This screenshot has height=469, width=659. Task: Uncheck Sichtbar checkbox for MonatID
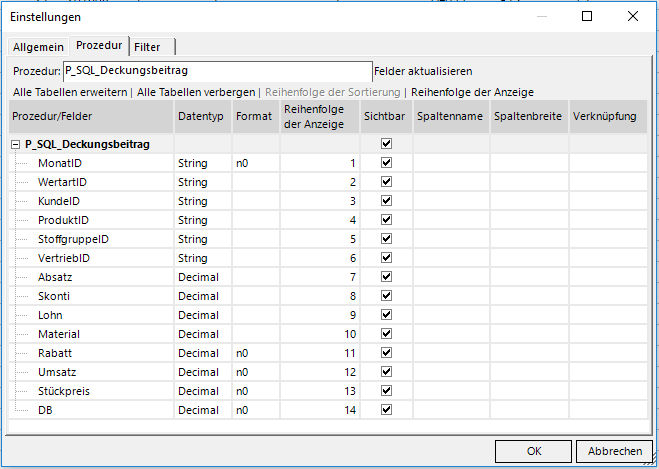point(386,163)
